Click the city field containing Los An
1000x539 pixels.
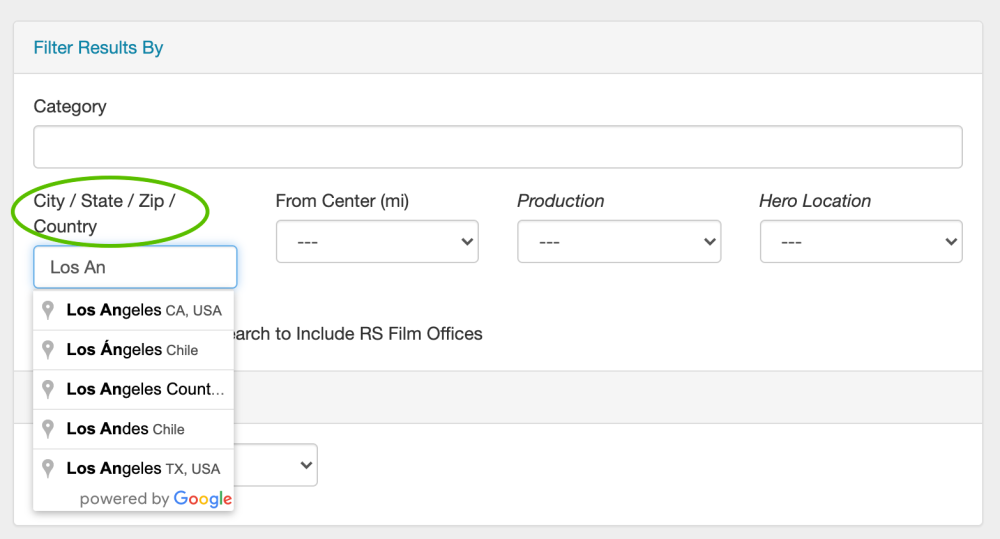click(135, 267)
